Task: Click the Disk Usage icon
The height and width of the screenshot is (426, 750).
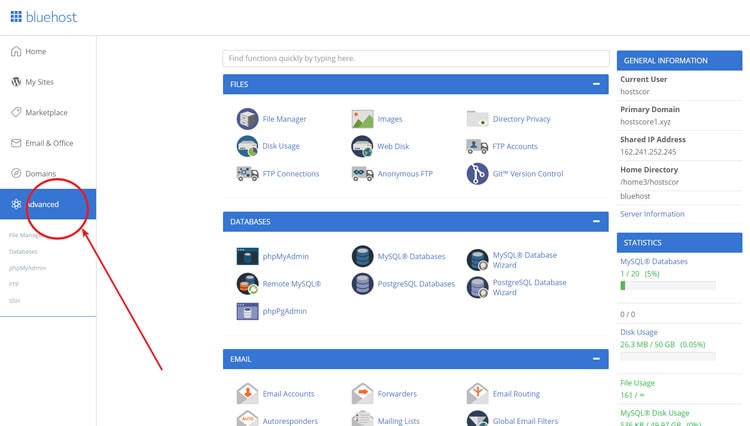Action: pos(247,146)
